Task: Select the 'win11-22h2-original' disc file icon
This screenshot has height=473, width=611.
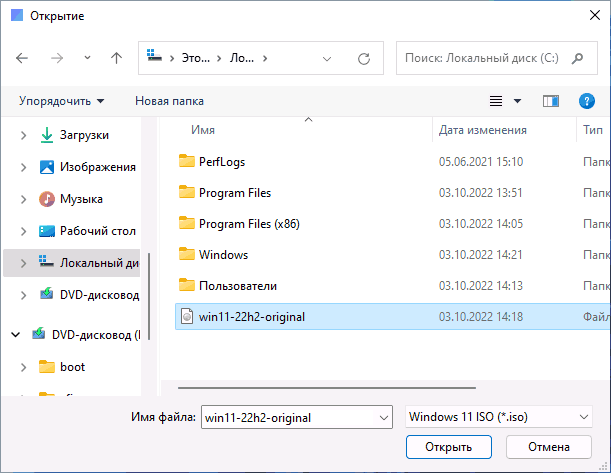Action: point(187,316)
